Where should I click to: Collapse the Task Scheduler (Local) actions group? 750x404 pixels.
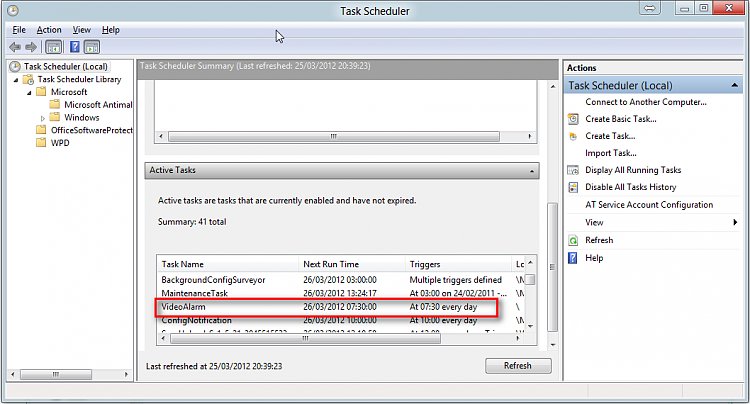(734, 86)
